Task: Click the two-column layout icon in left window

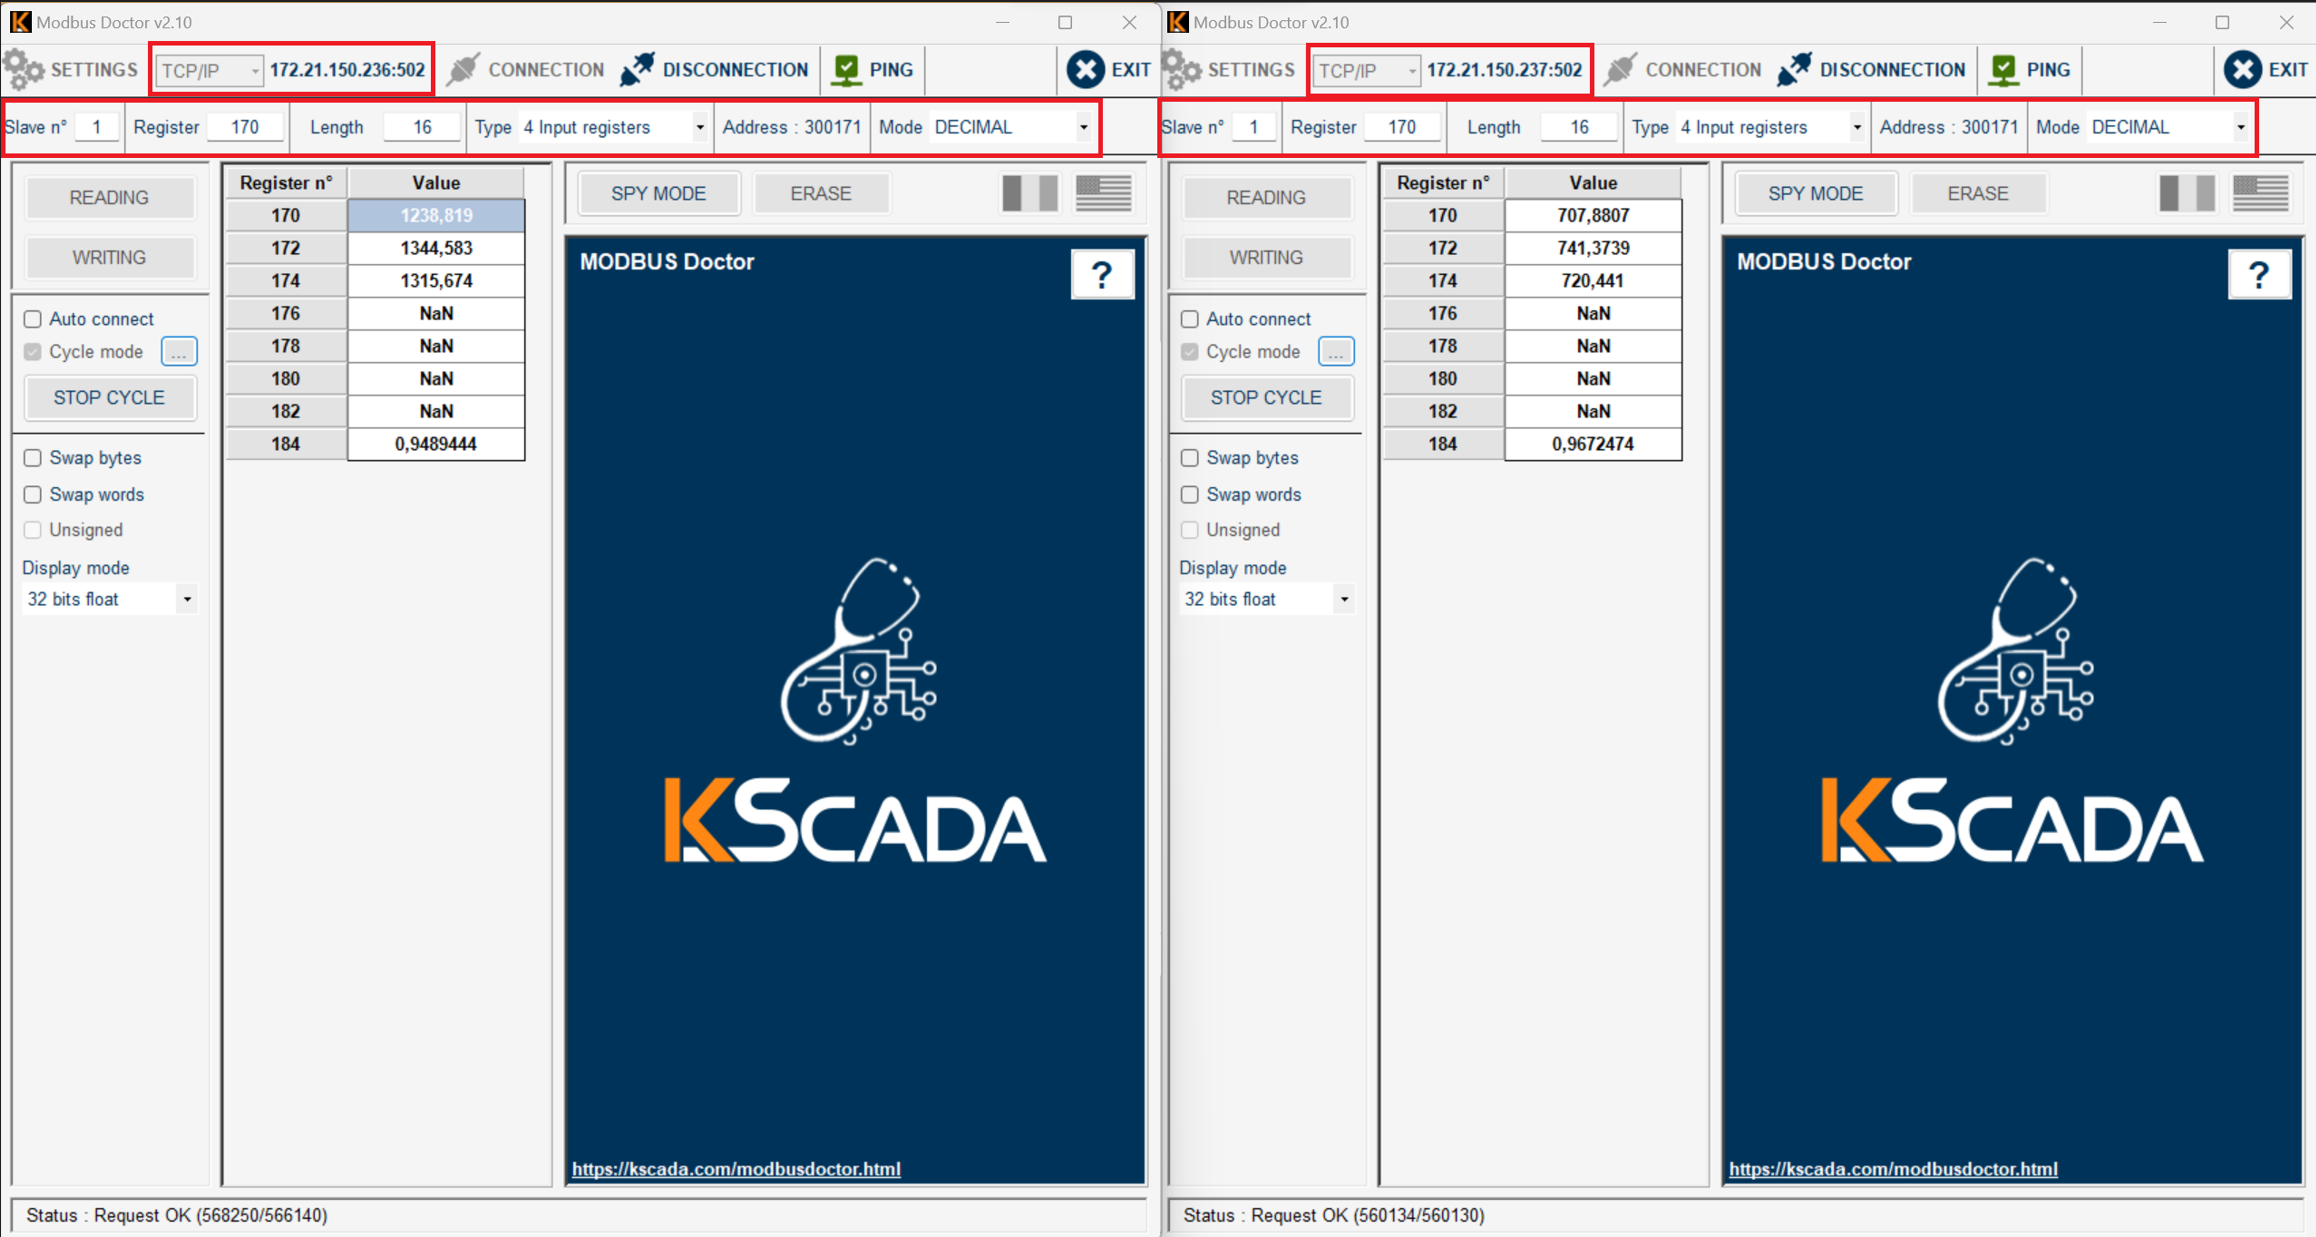Action: pyautogui.click(x=1029, y=193)
